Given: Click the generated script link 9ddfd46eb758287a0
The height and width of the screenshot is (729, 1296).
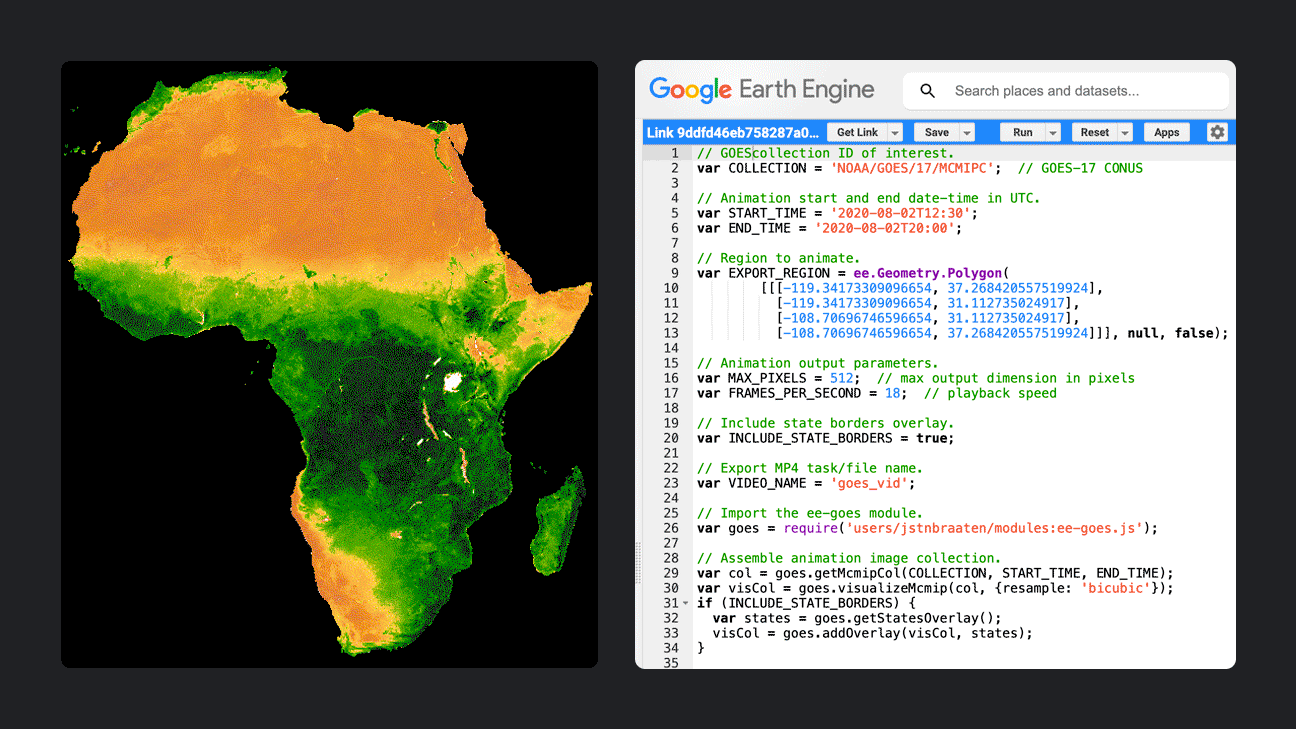Looking at the screenshot, I should pos(735,131).
